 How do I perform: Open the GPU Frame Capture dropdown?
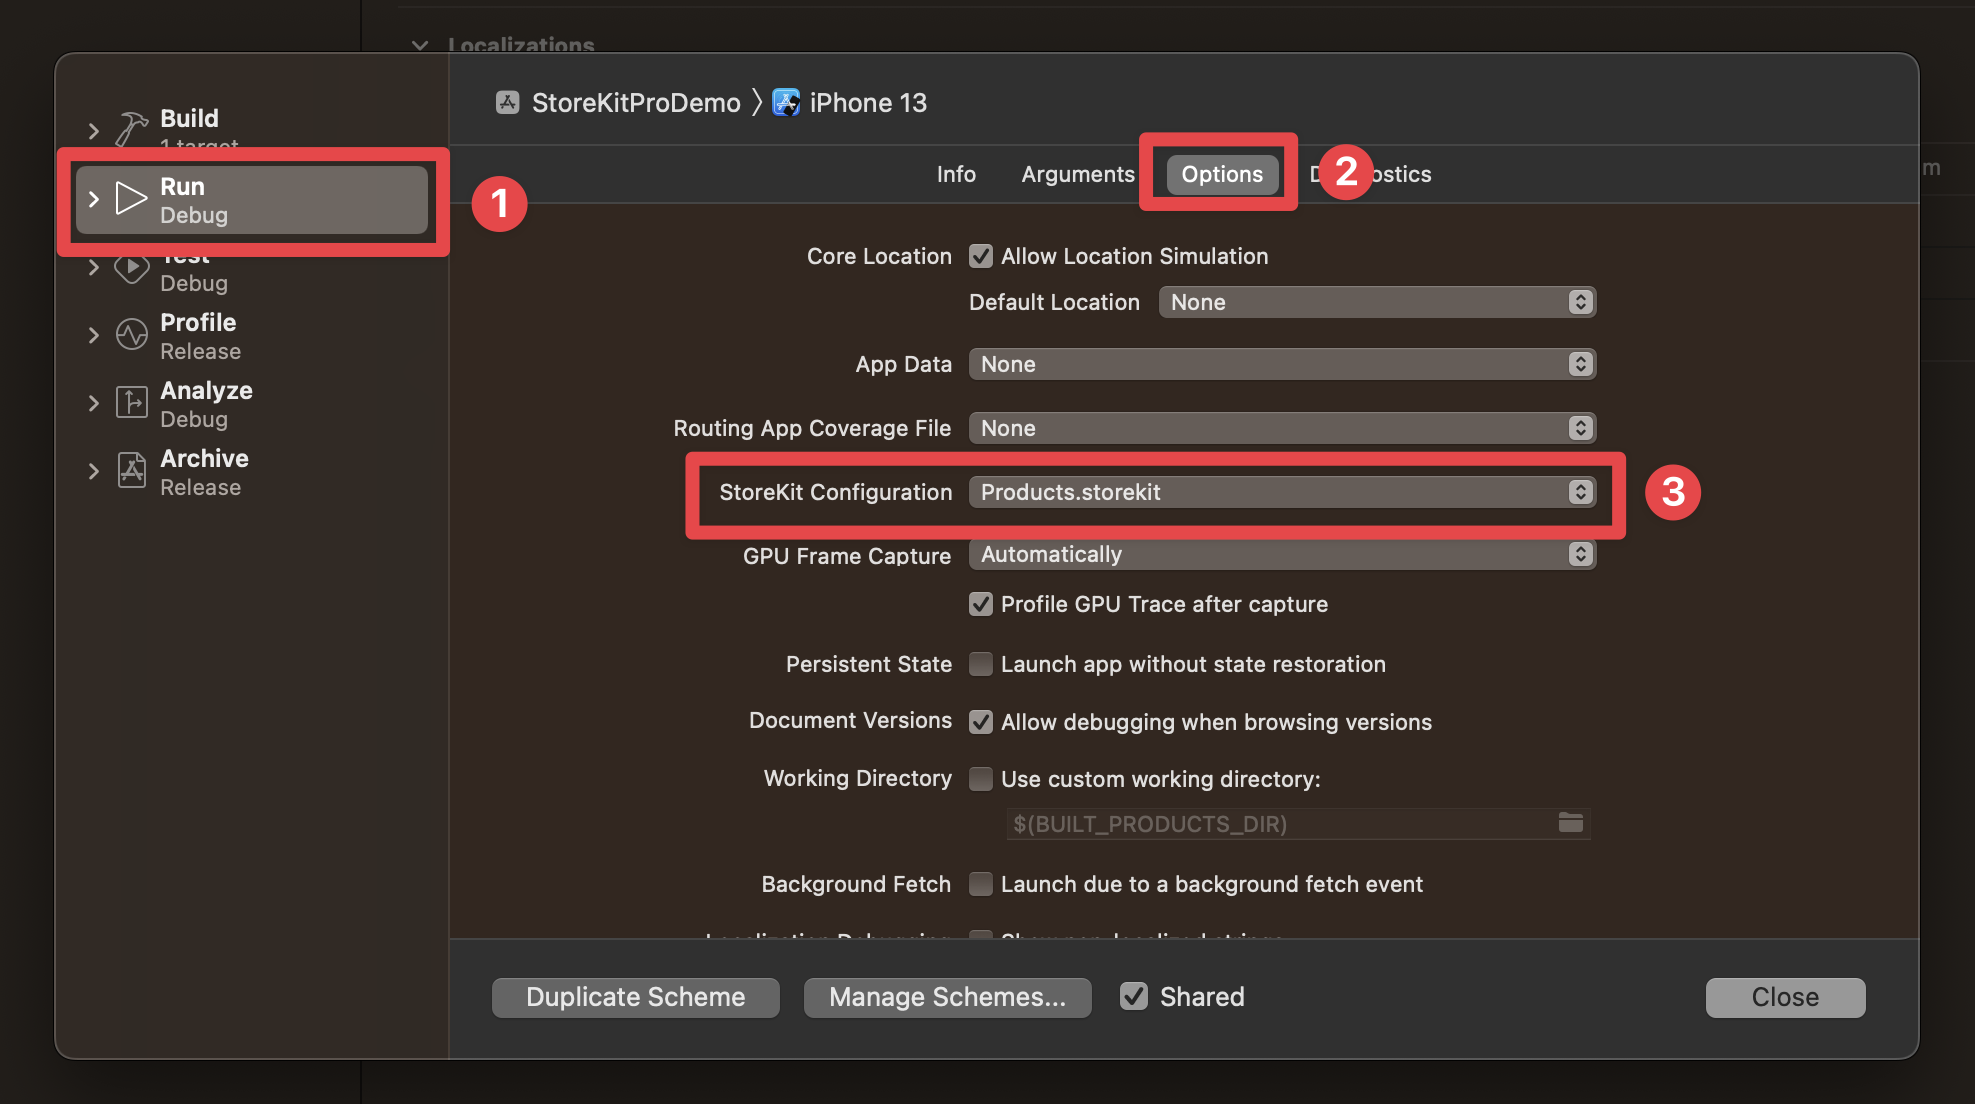pos(1282,554)
